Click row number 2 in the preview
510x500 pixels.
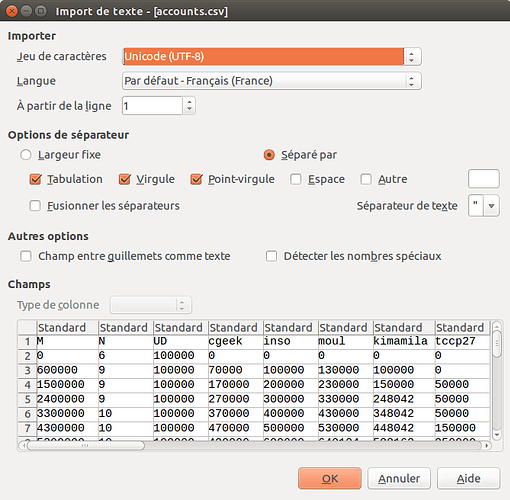[27, 356]
